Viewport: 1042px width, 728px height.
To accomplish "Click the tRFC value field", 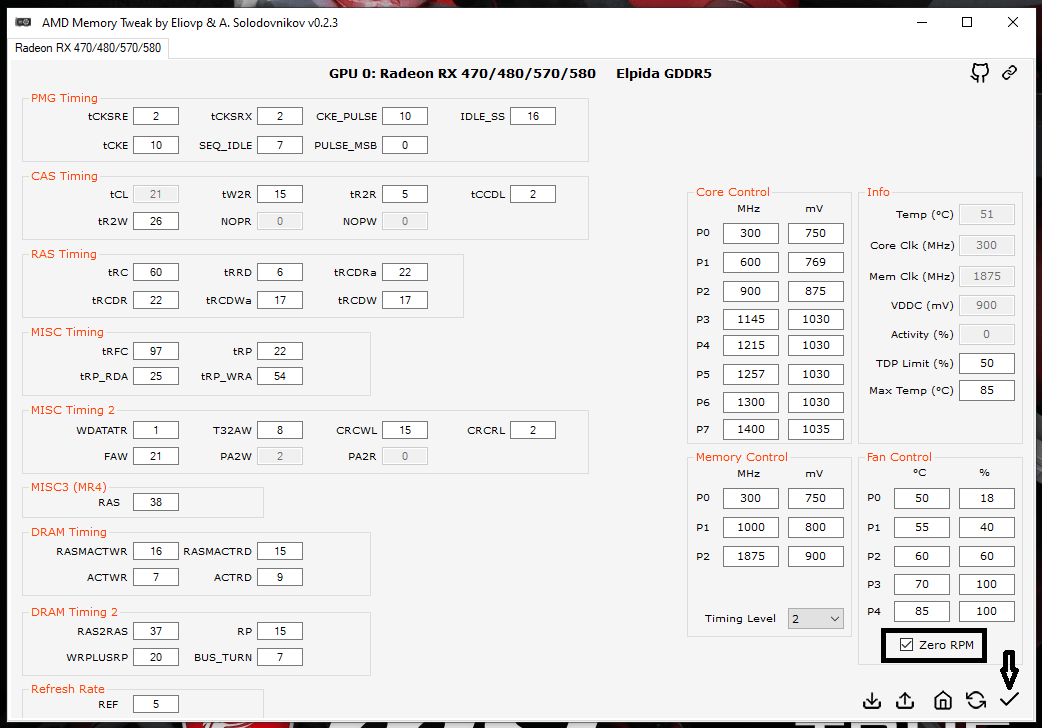I will [156, 351].
